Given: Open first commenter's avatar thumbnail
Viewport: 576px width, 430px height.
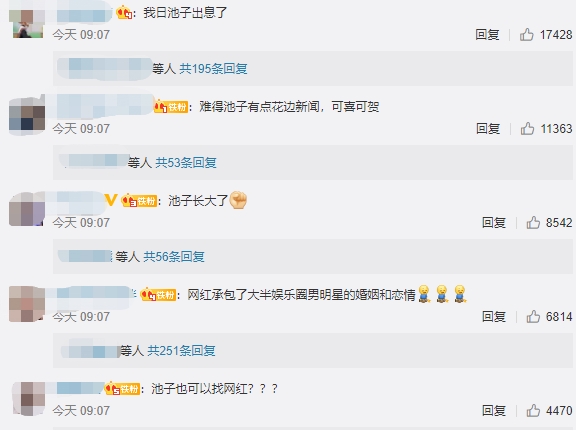Looking at the screenshot, I should (28, 24).
